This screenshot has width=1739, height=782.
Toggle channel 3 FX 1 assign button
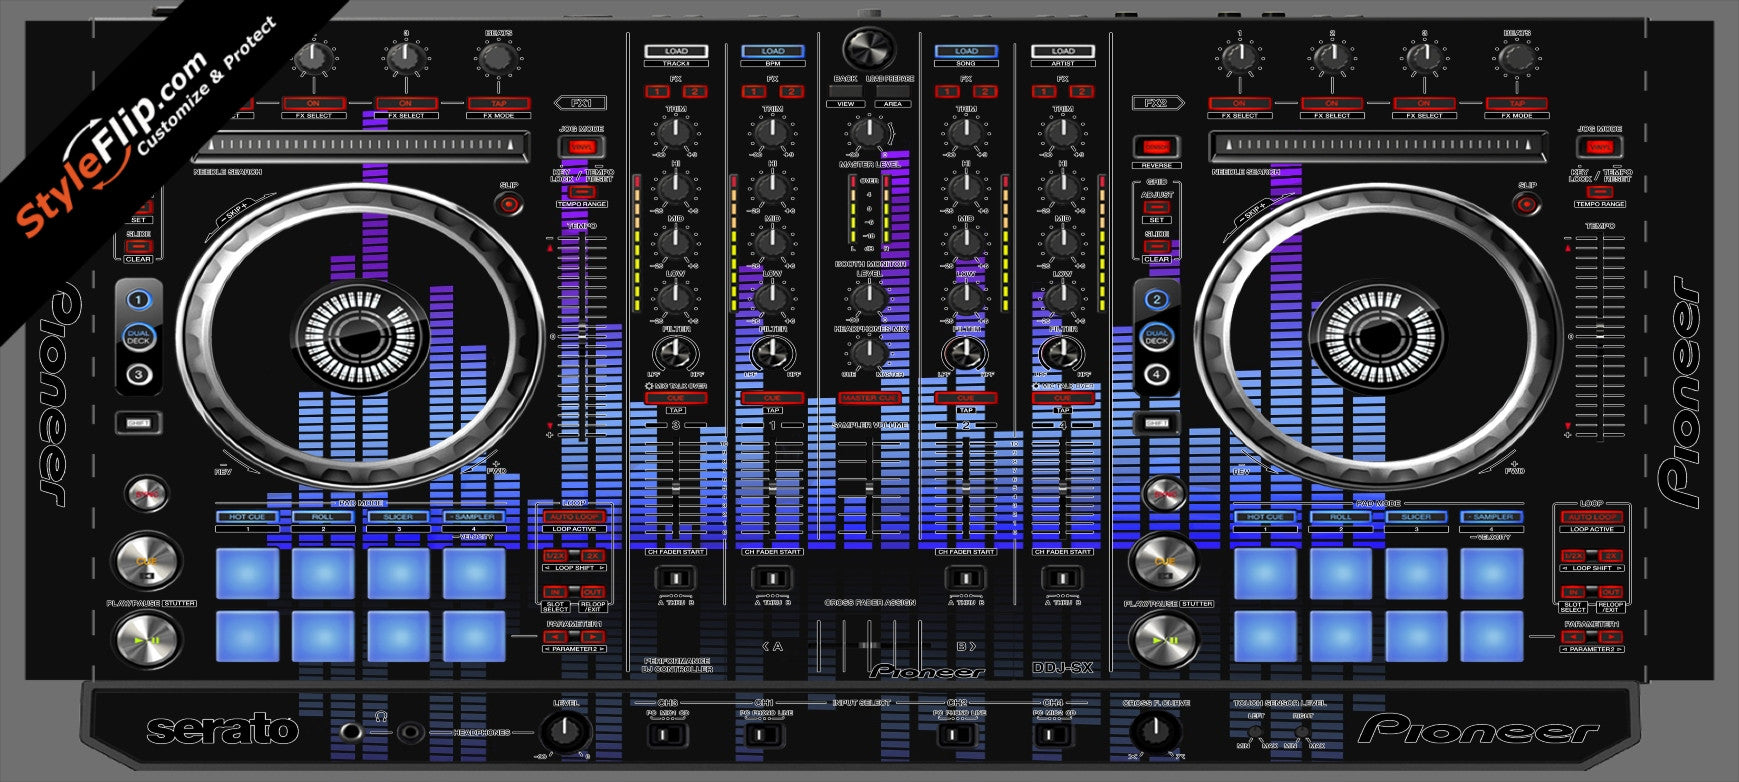click(x=657, y=92)
